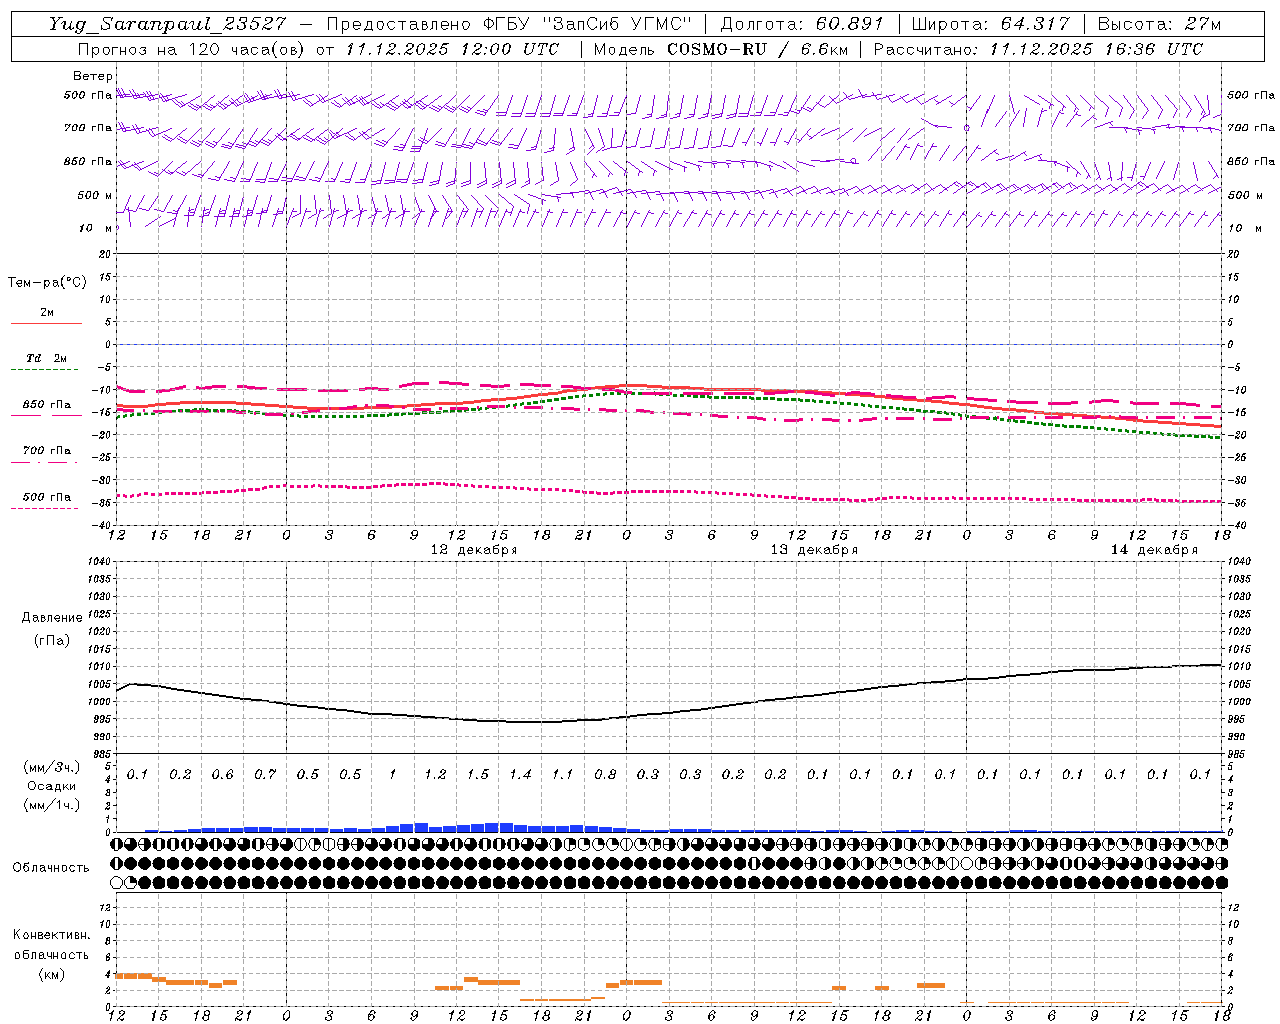Click the model name "COSMO-RU / 6.6км"
This screenshot has width=1280, height=1024.
pyautogui.click(x=757, y=49)
